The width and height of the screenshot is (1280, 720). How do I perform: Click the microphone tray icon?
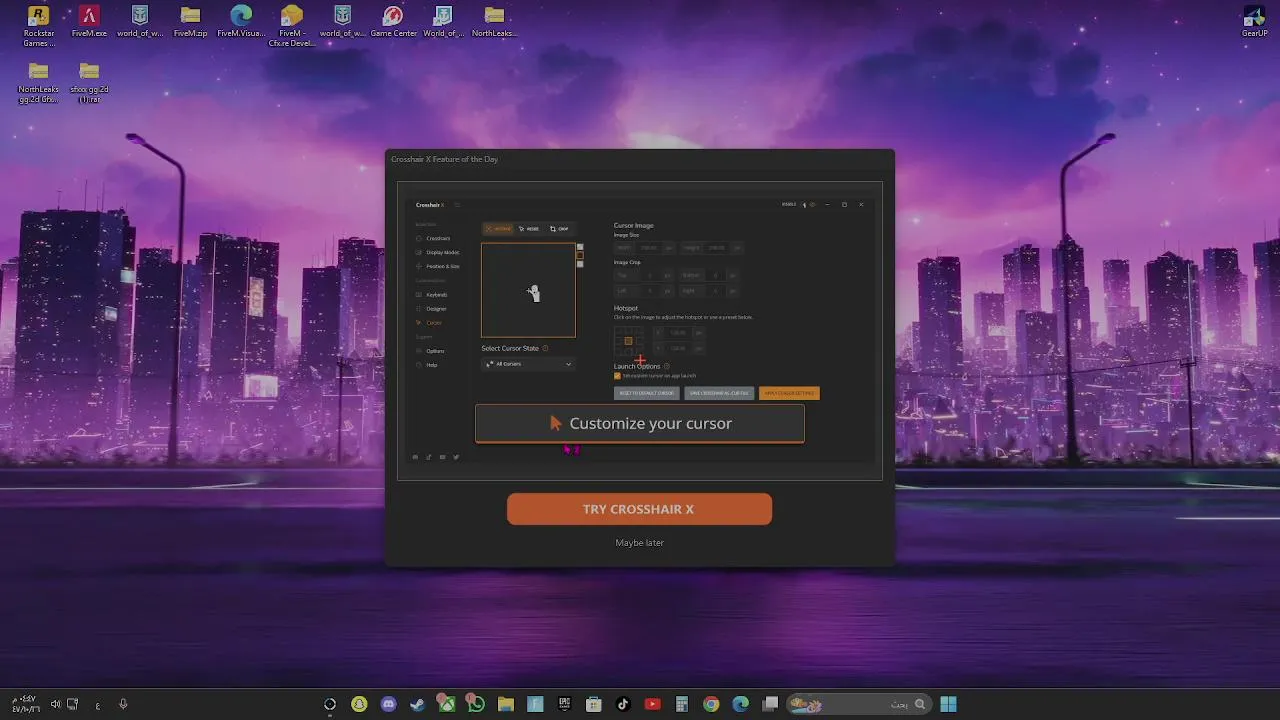(x=123, y=704)
